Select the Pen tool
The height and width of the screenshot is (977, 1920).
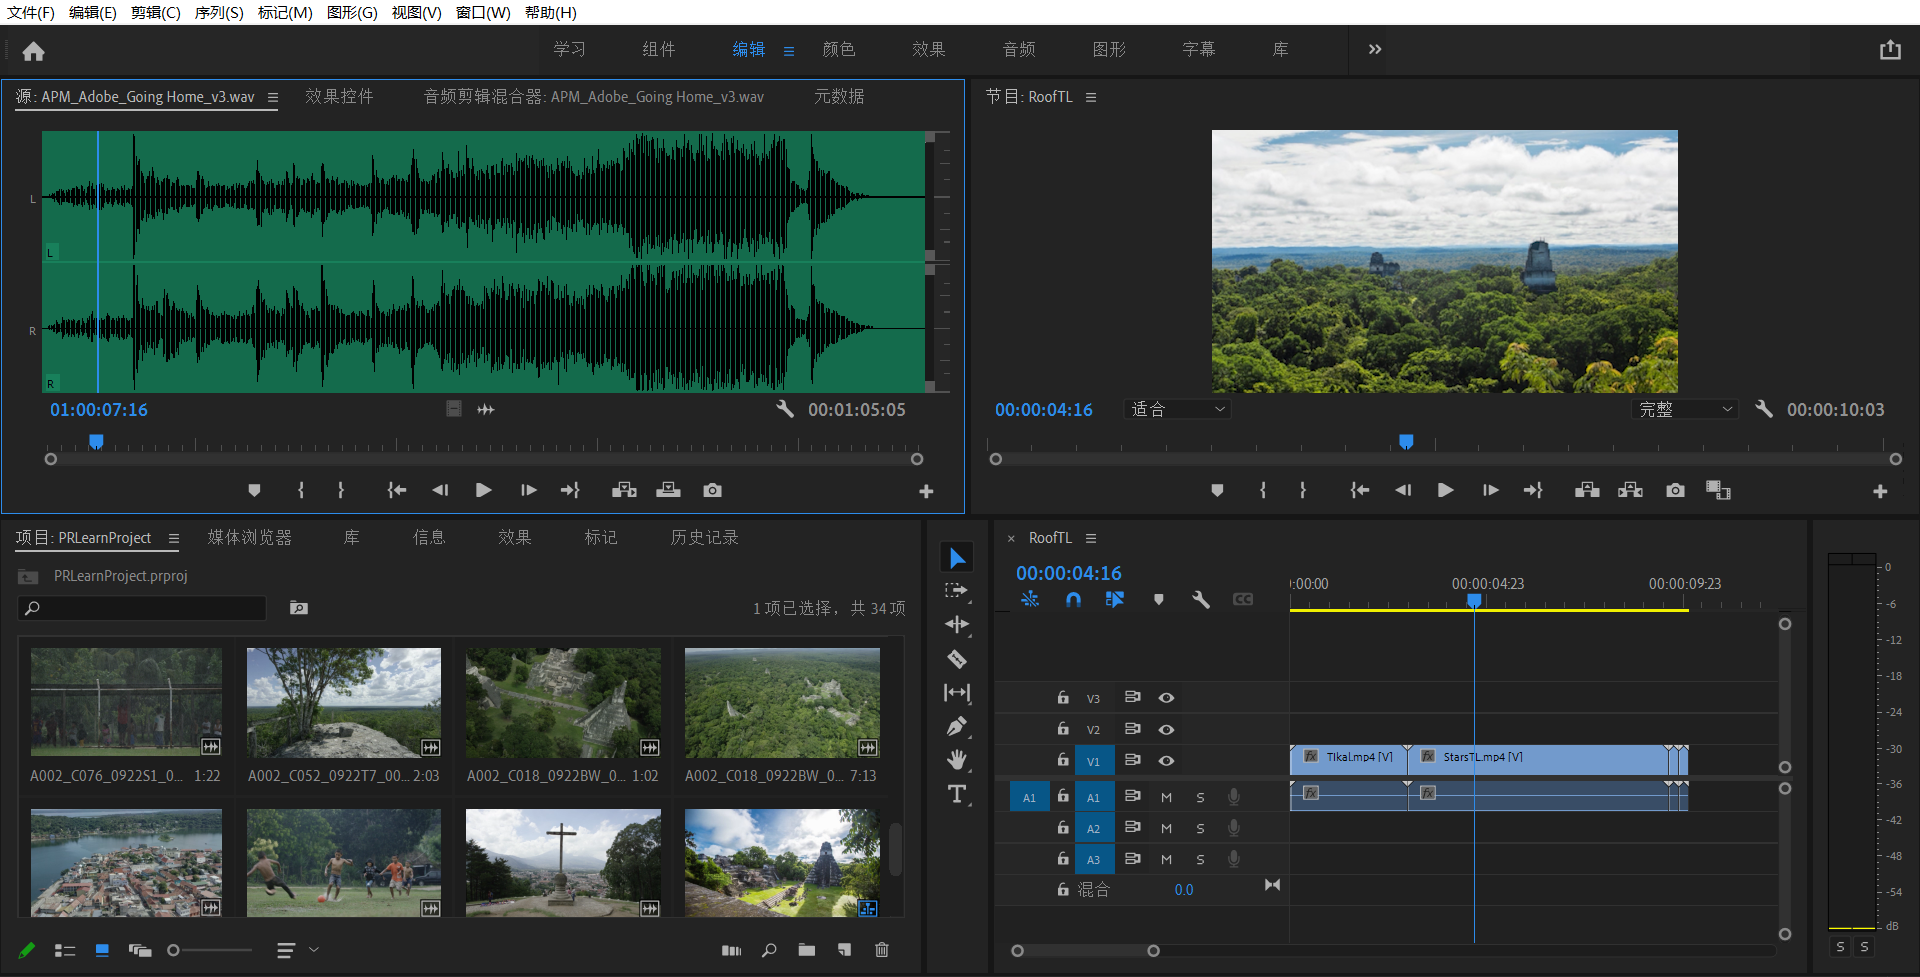[x=957, y=726]
